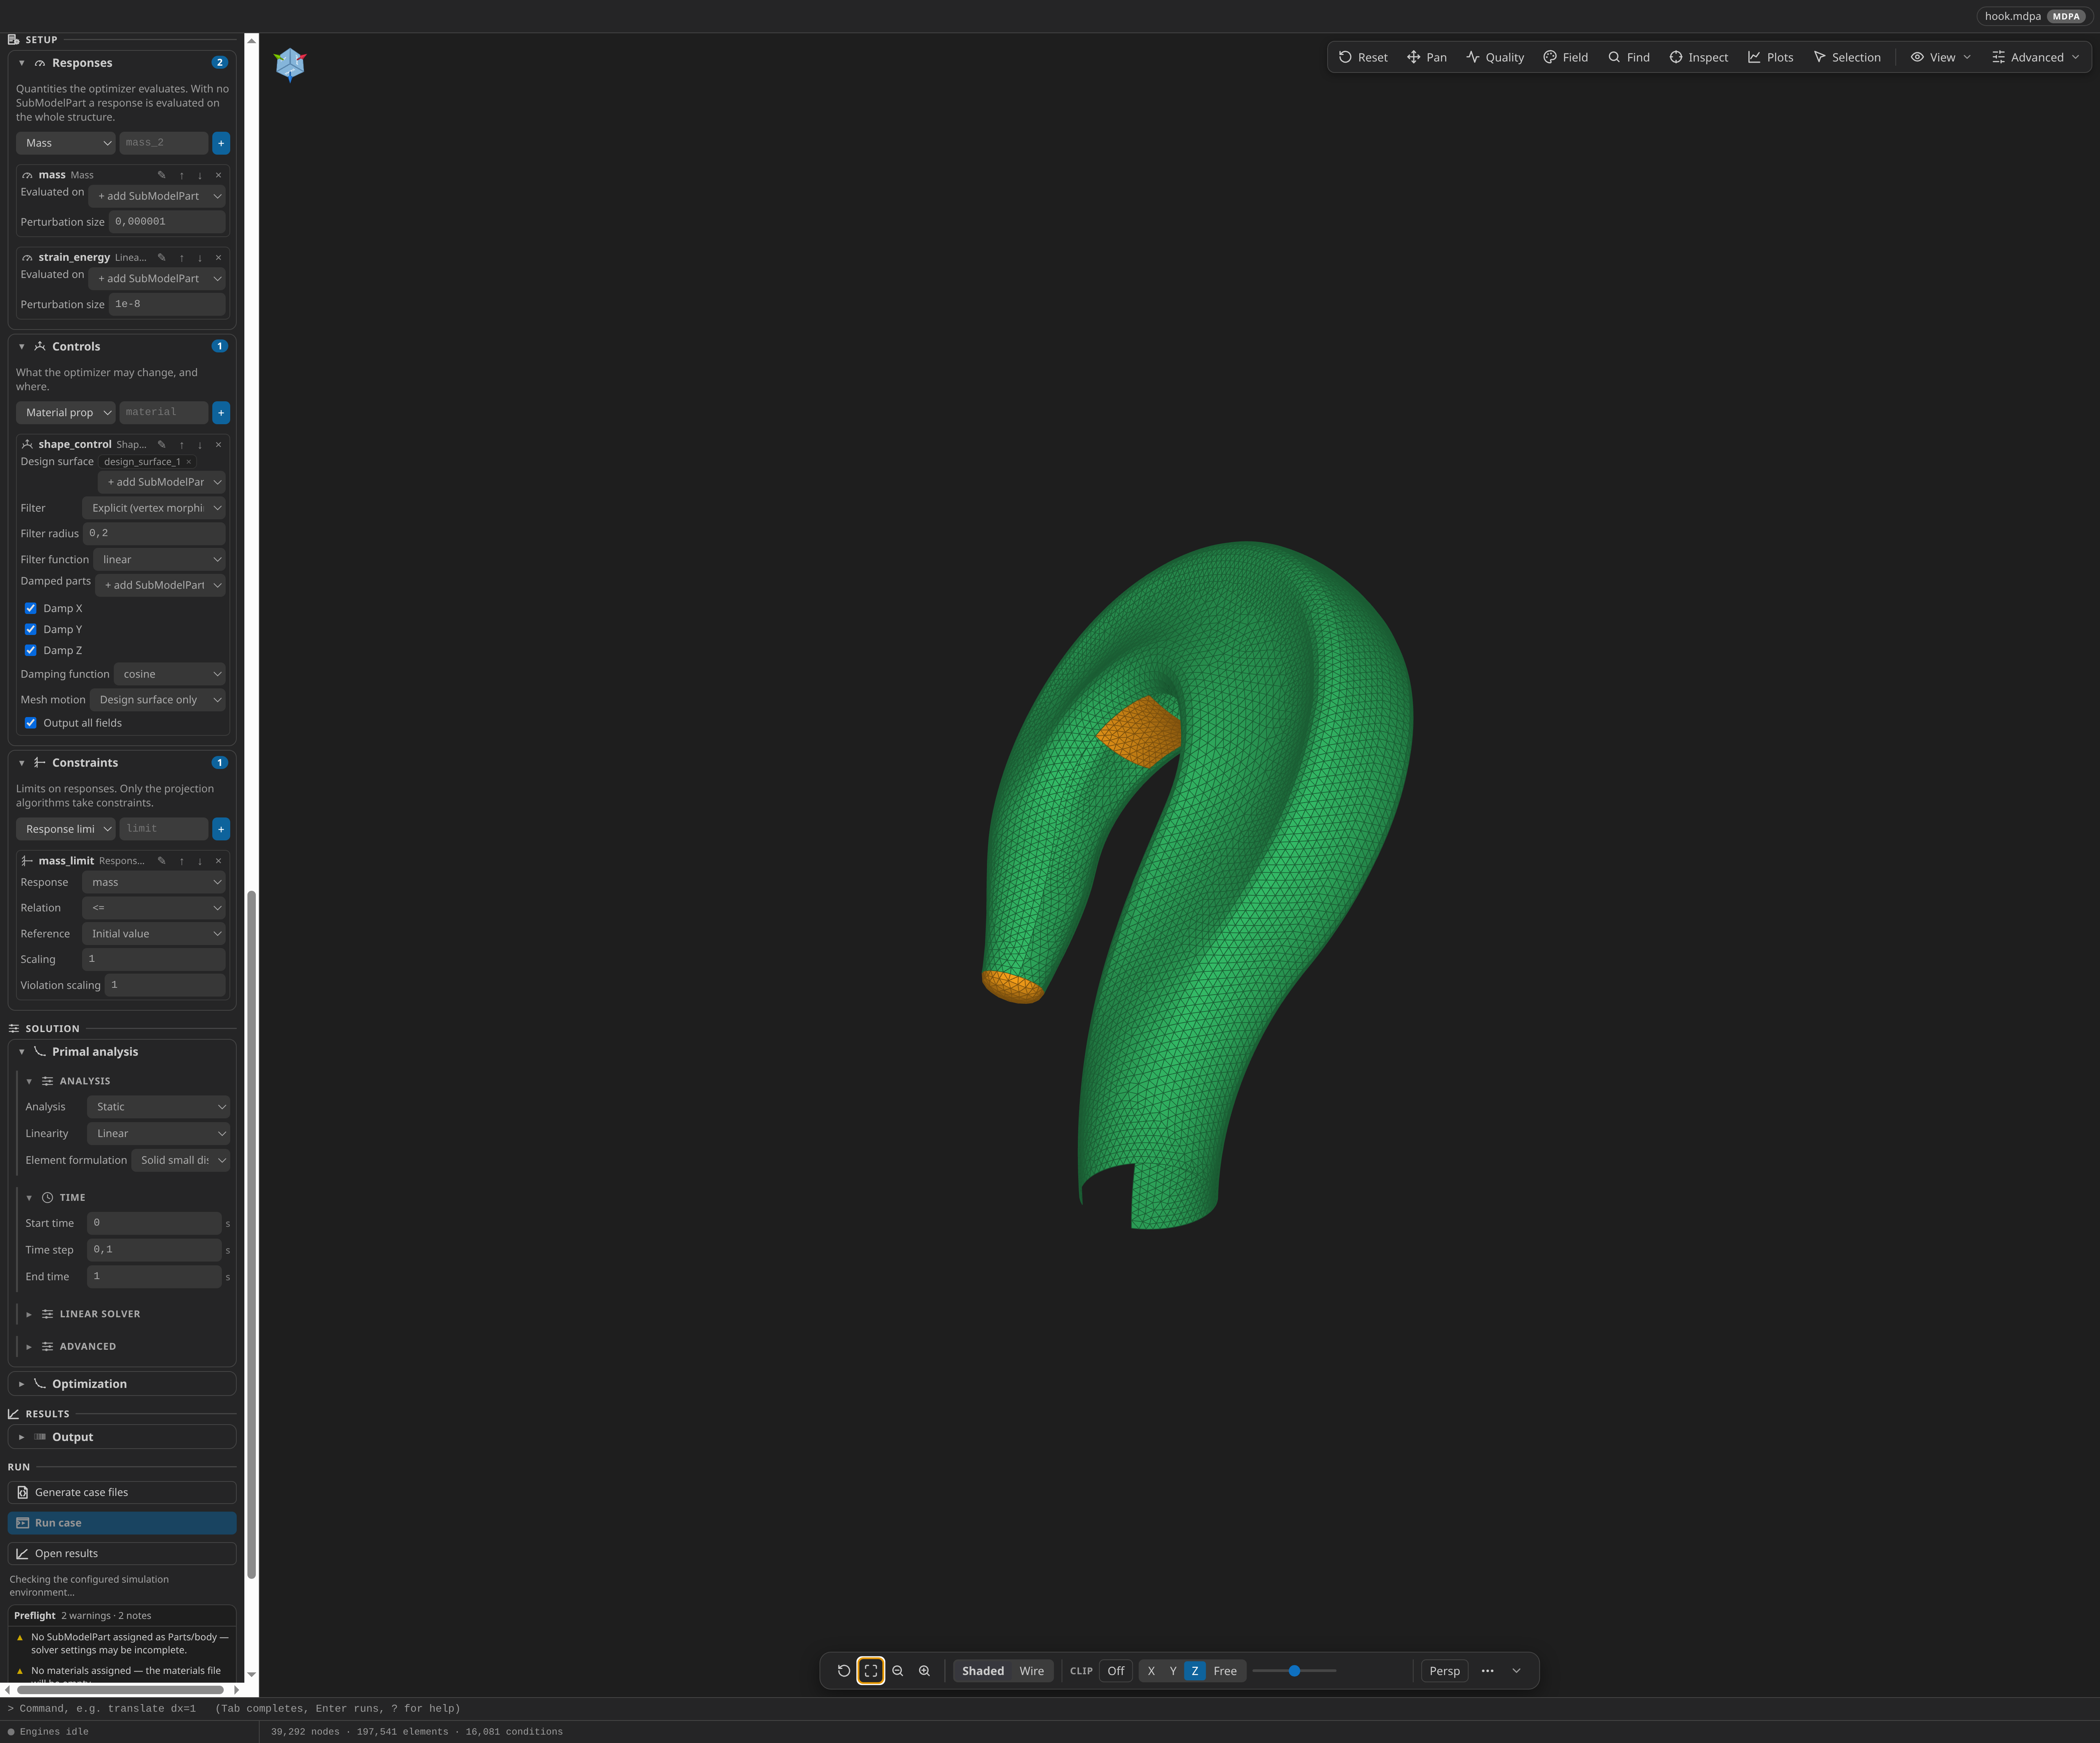This screenshot has width=2100, height=1743.
Task: Edit the mass response with pencil icon
Action: pos(161,175)
